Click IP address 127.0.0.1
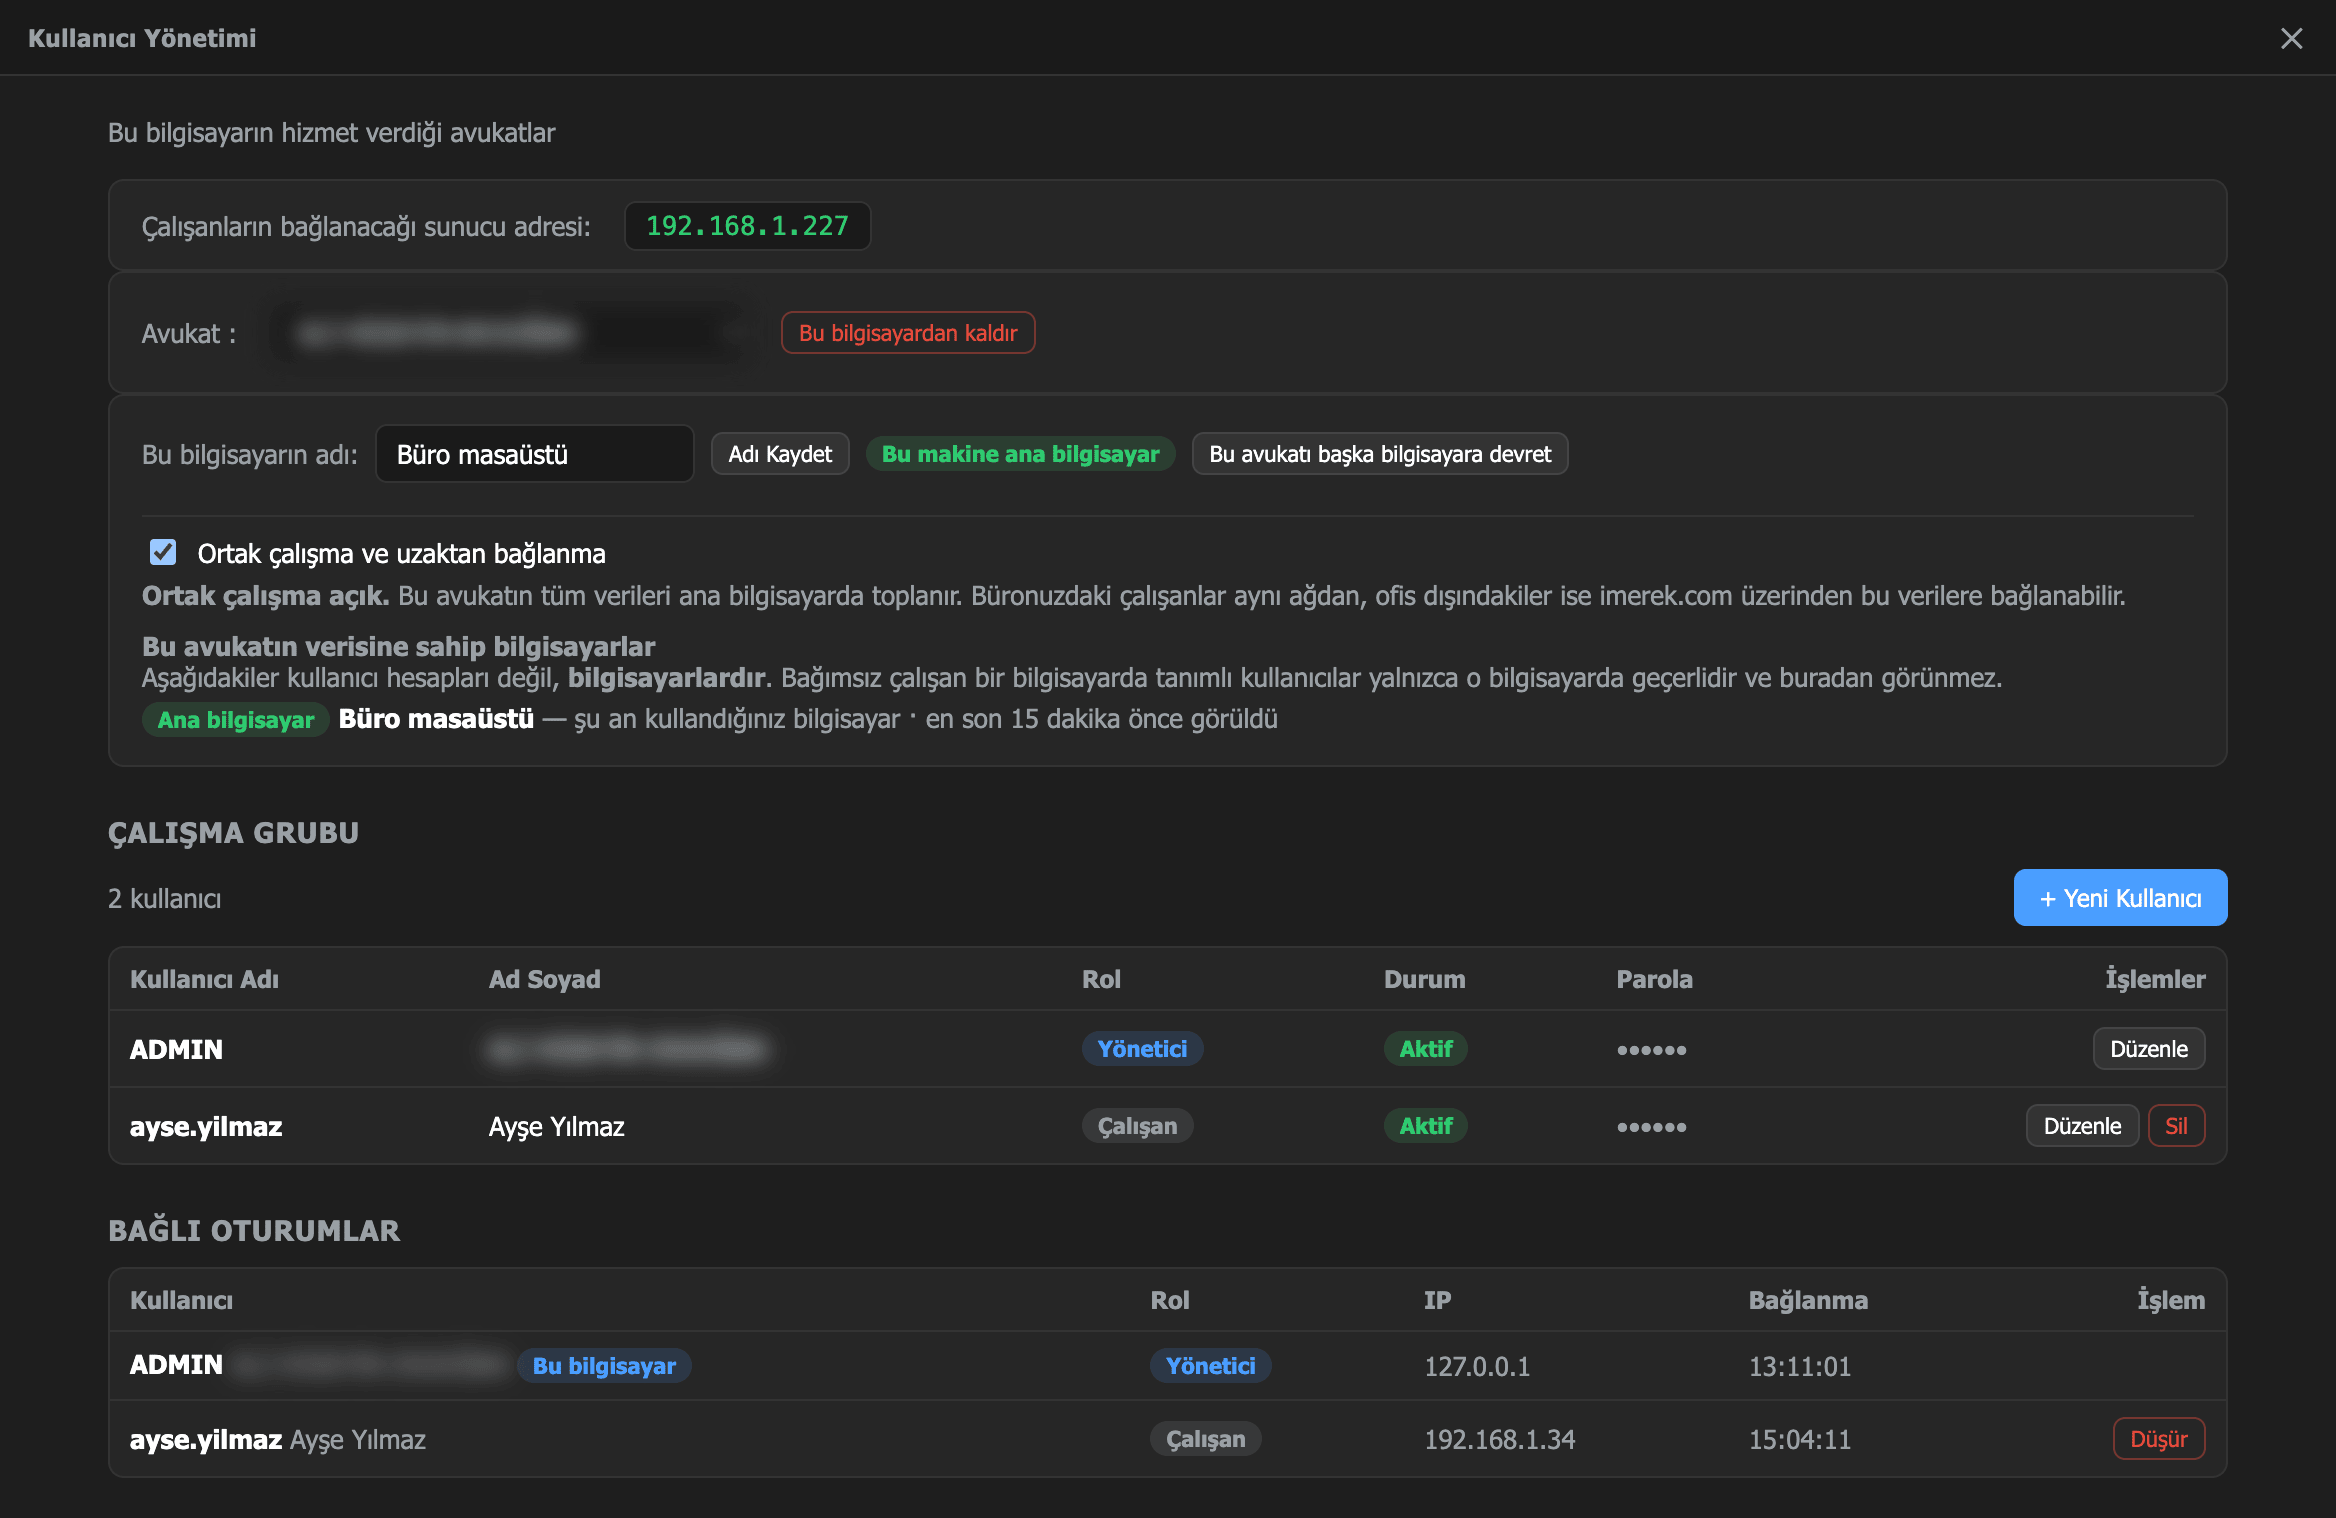This screenshot has width=2336, height=1518. (x=1477, y=1367)
